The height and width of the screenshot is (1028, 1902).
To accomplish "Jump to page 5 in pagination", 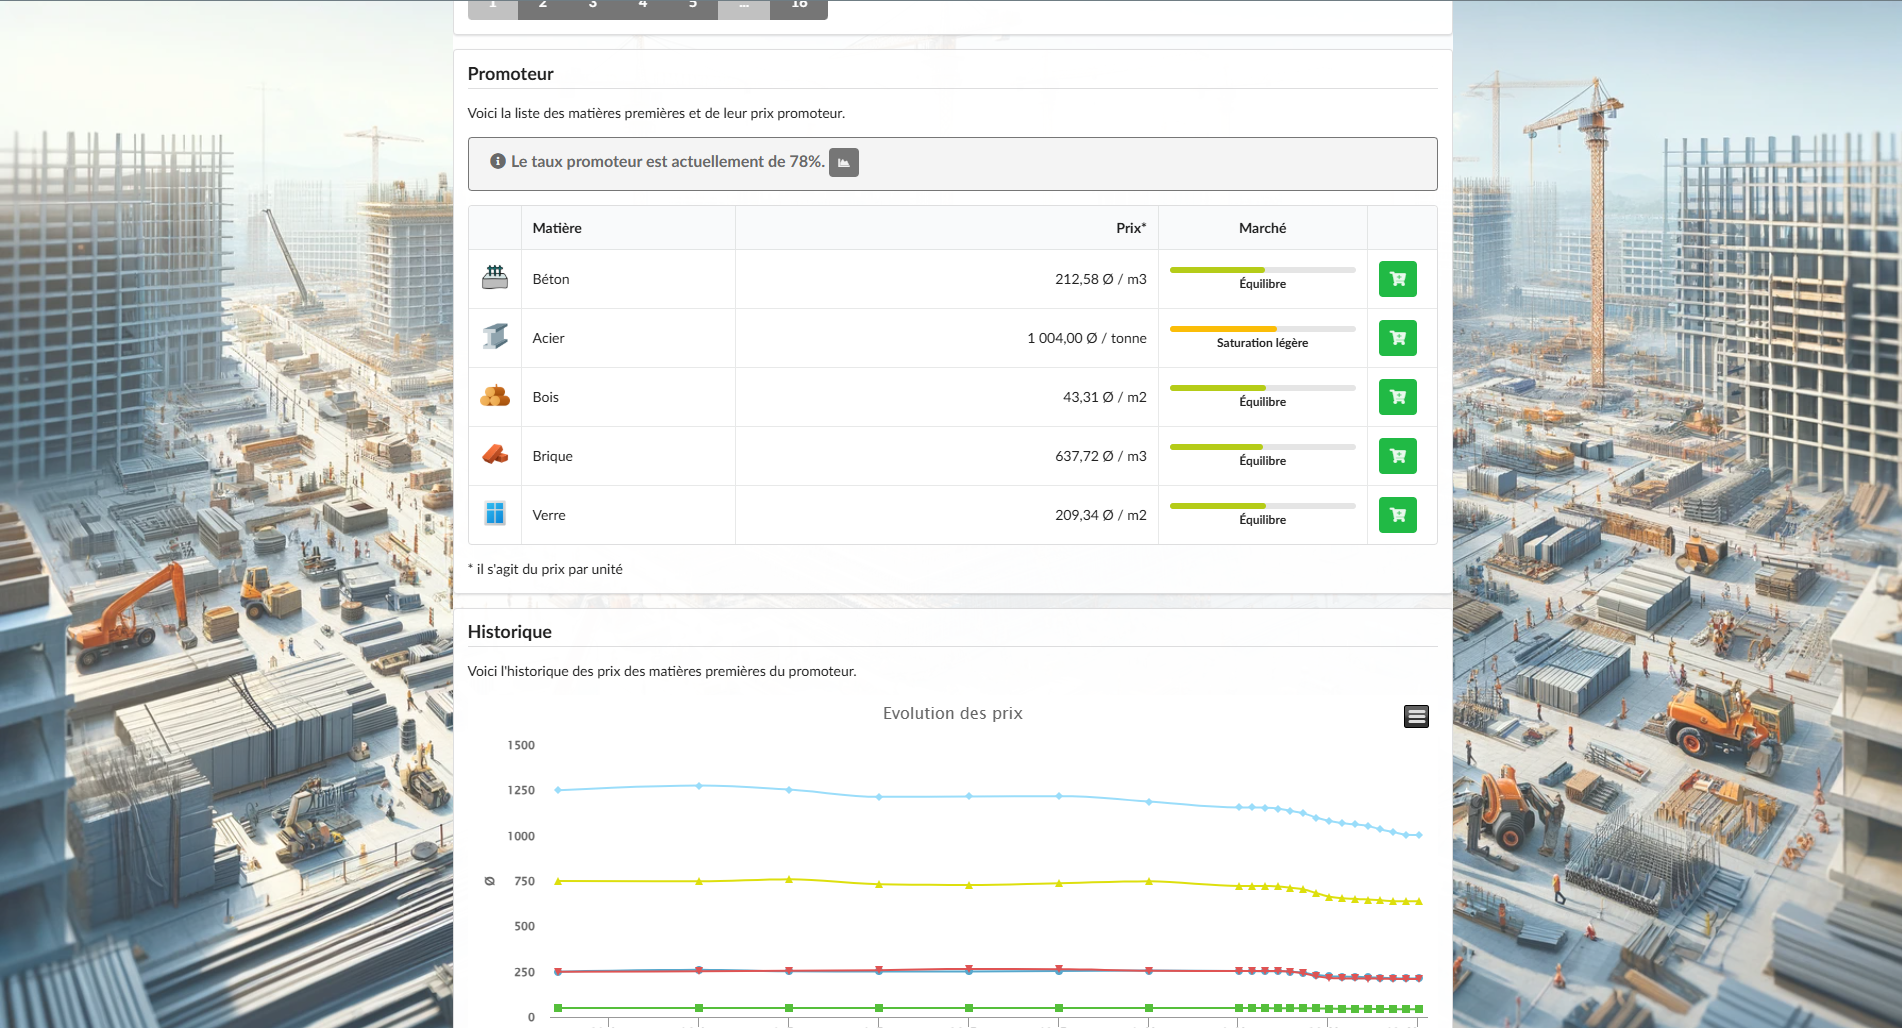I will 693,6.
